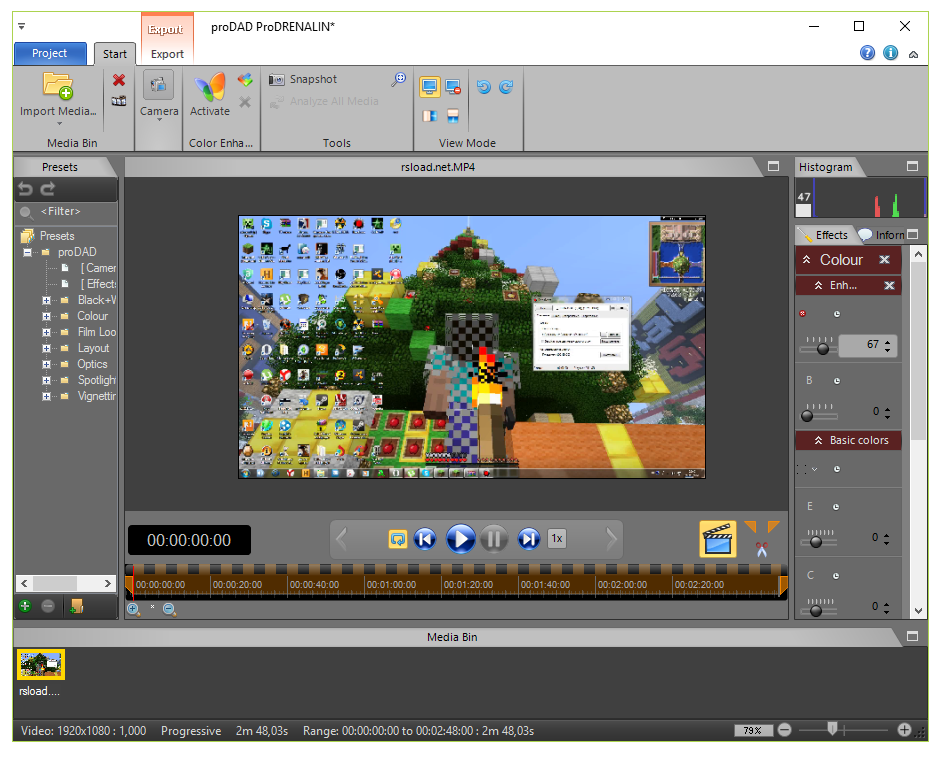The width and height of the screenshot is (942, 758).
Task: Click the Import Media folder icon
Action: (58, 86)
